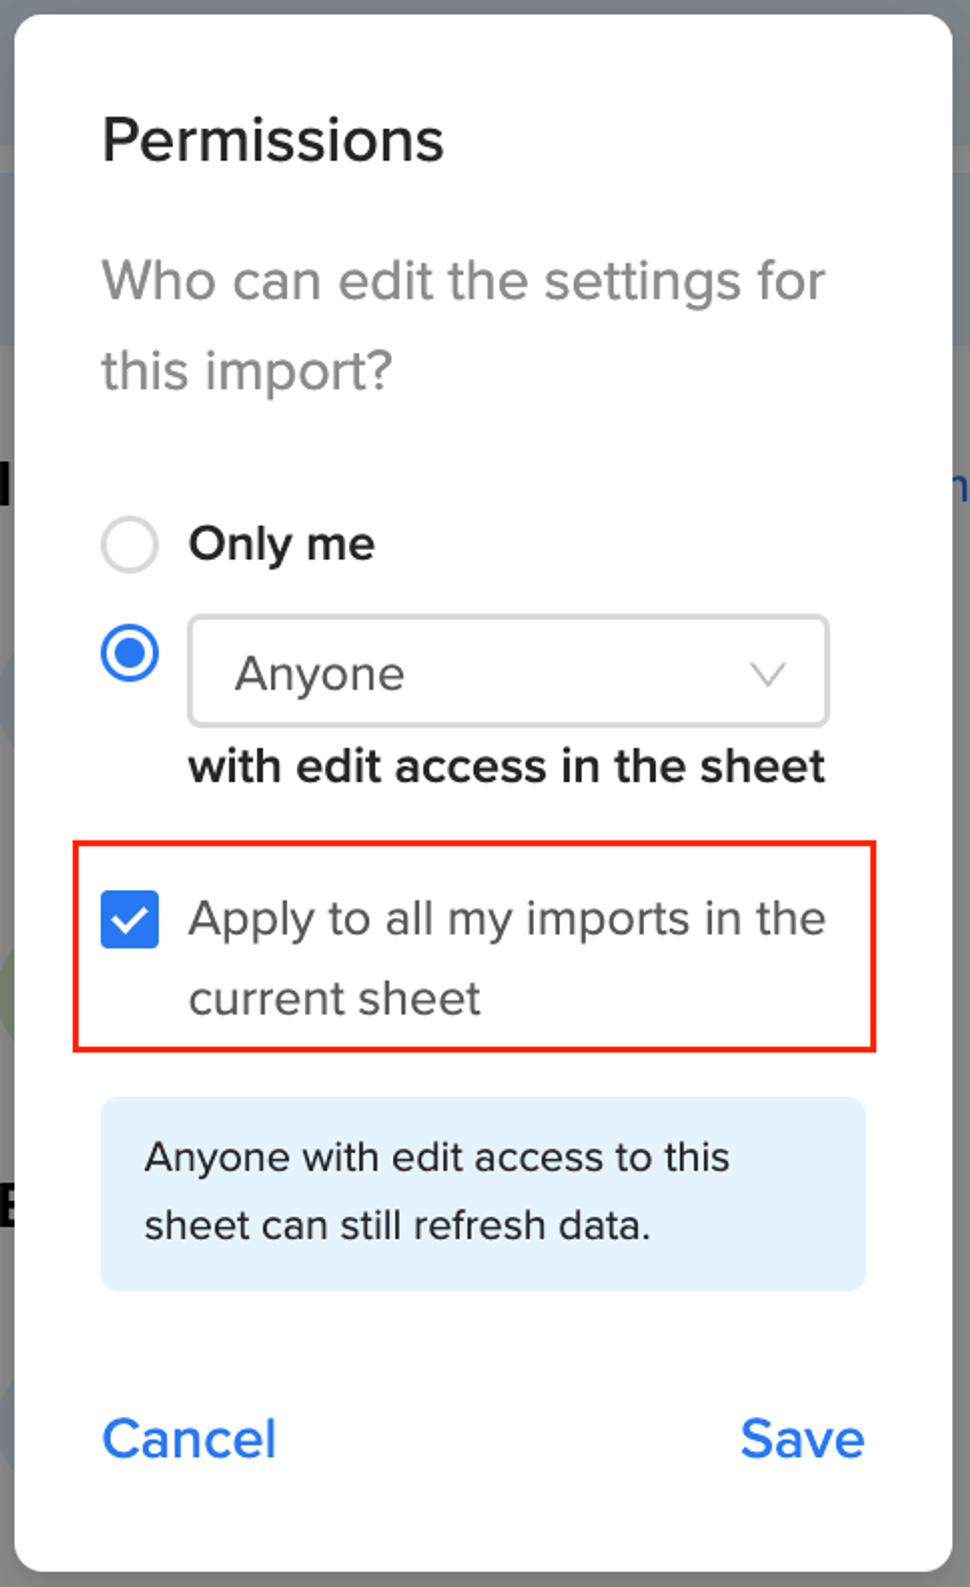Click the white checkmark icon in the blue box
The width and height of the screenshot is (970, 1587).
click(x=130, y=919)
